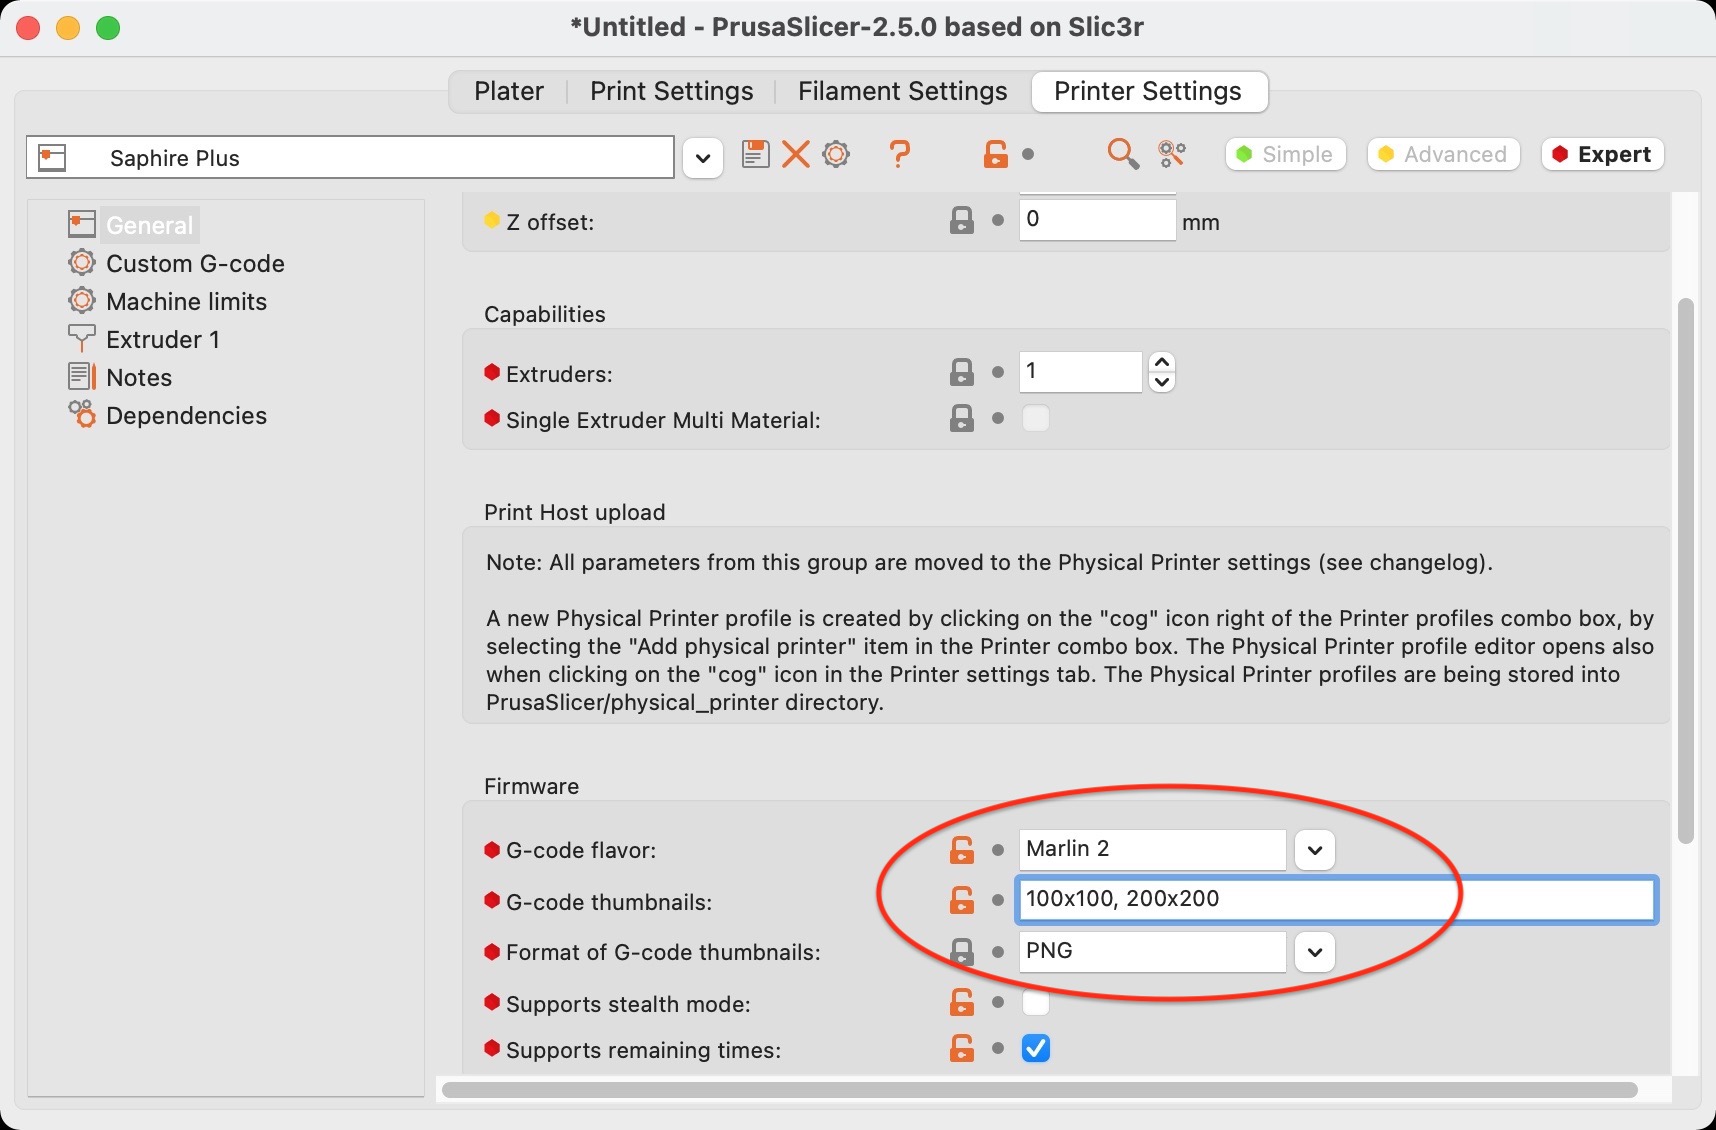Viewport: 1716px width, 1130px height.
Task: Click the printer icon in the preset box
Action: [52, 157]
